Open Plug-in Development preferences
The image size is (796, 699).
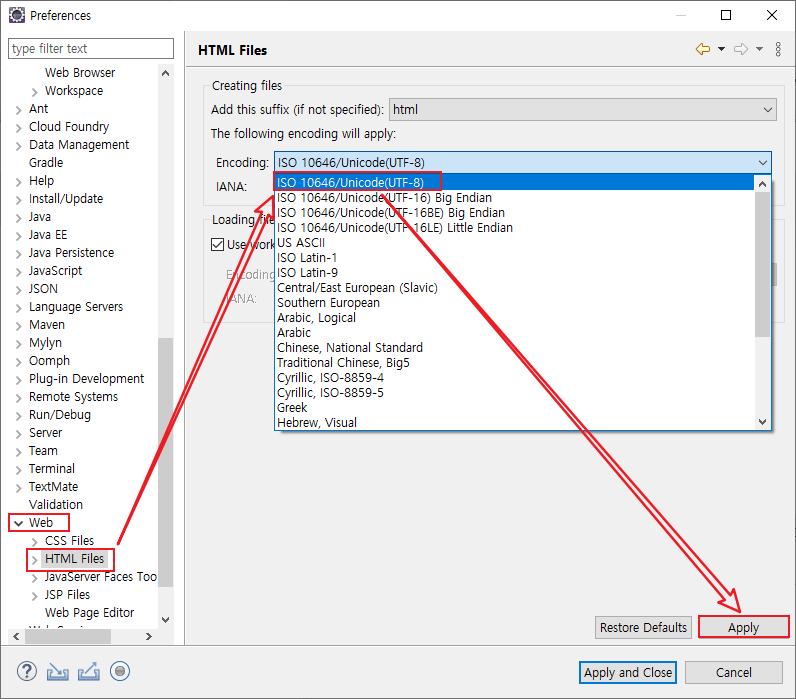[86, 379]
